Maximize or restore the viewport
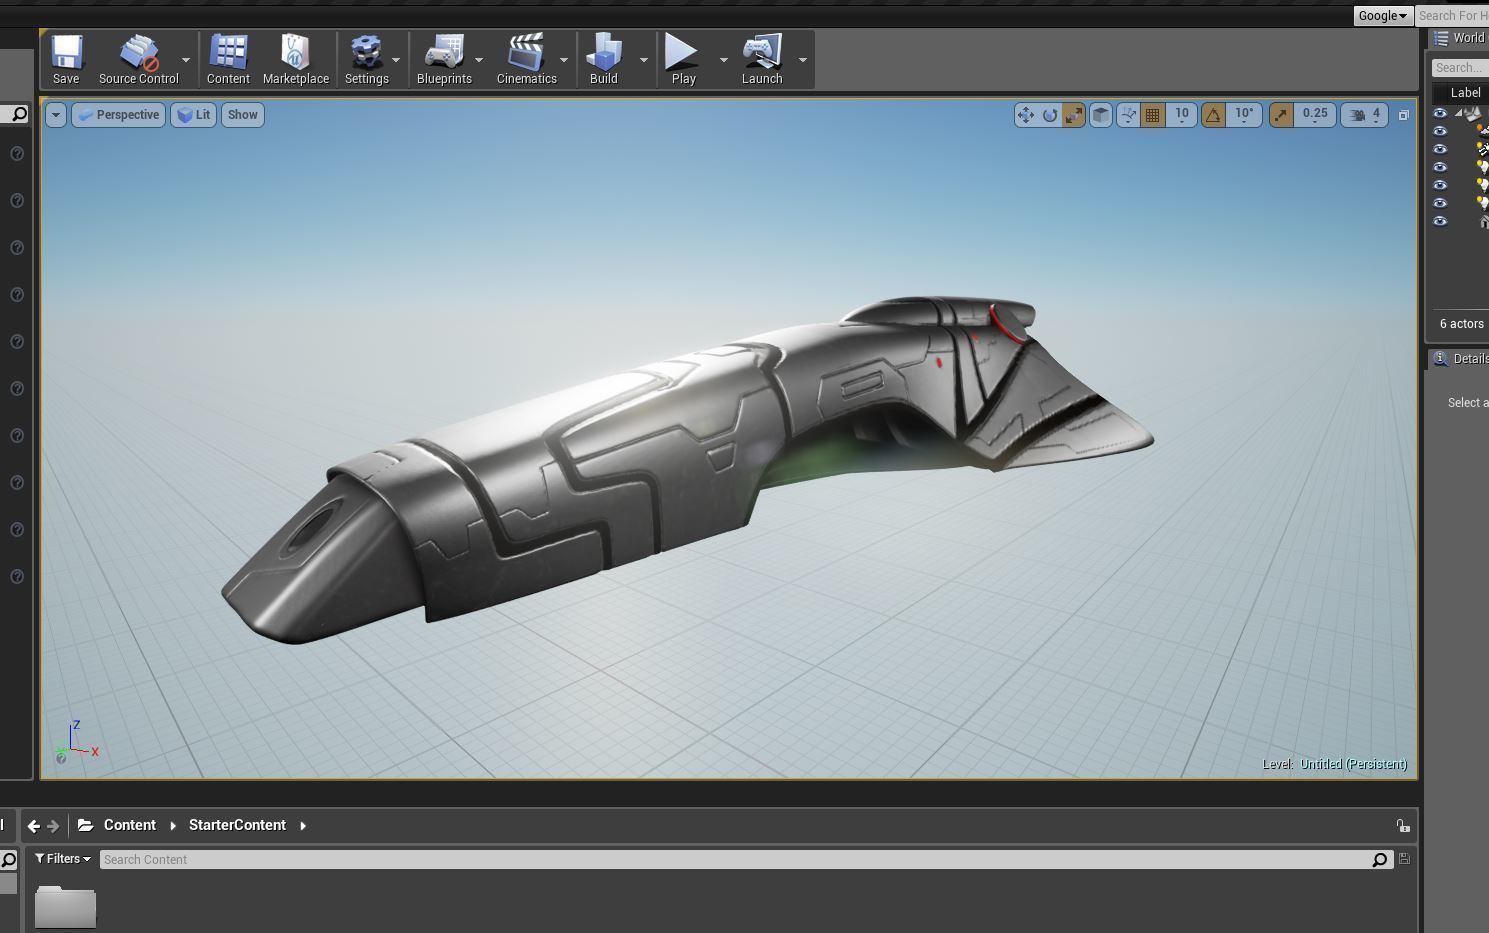Screen dimensions: 1489x933 click(x=1403, y=115)
